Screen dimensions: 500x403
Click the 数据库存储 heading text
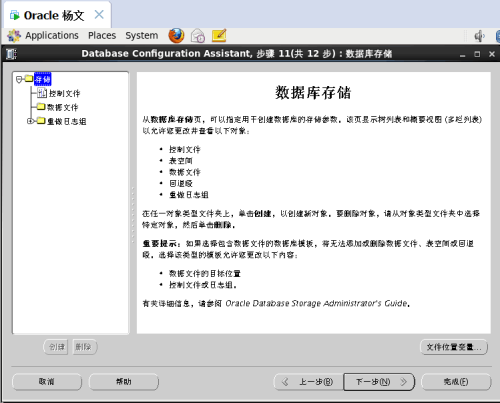[x=313, y=92]
